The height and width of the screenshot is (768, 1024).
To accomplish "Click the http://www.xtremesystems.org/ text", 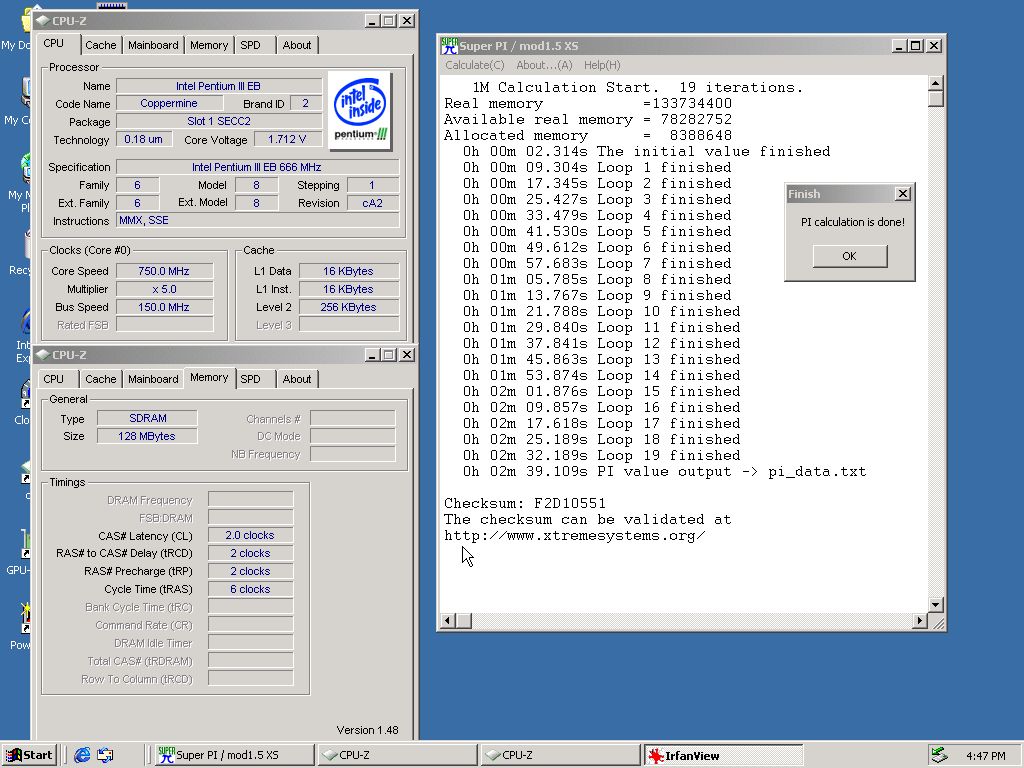I will coord(575,536).
